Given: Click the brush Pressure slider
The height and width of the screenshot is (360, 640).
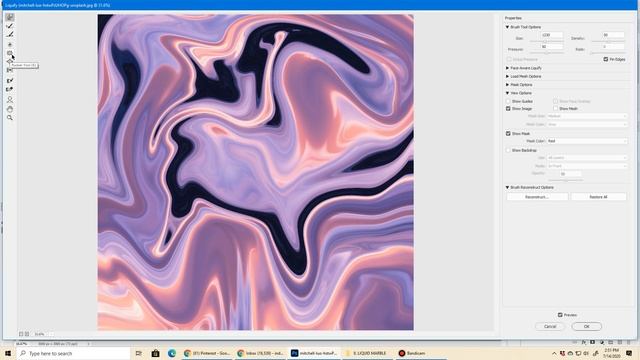Looking at the screenshot, I should 547,53.
